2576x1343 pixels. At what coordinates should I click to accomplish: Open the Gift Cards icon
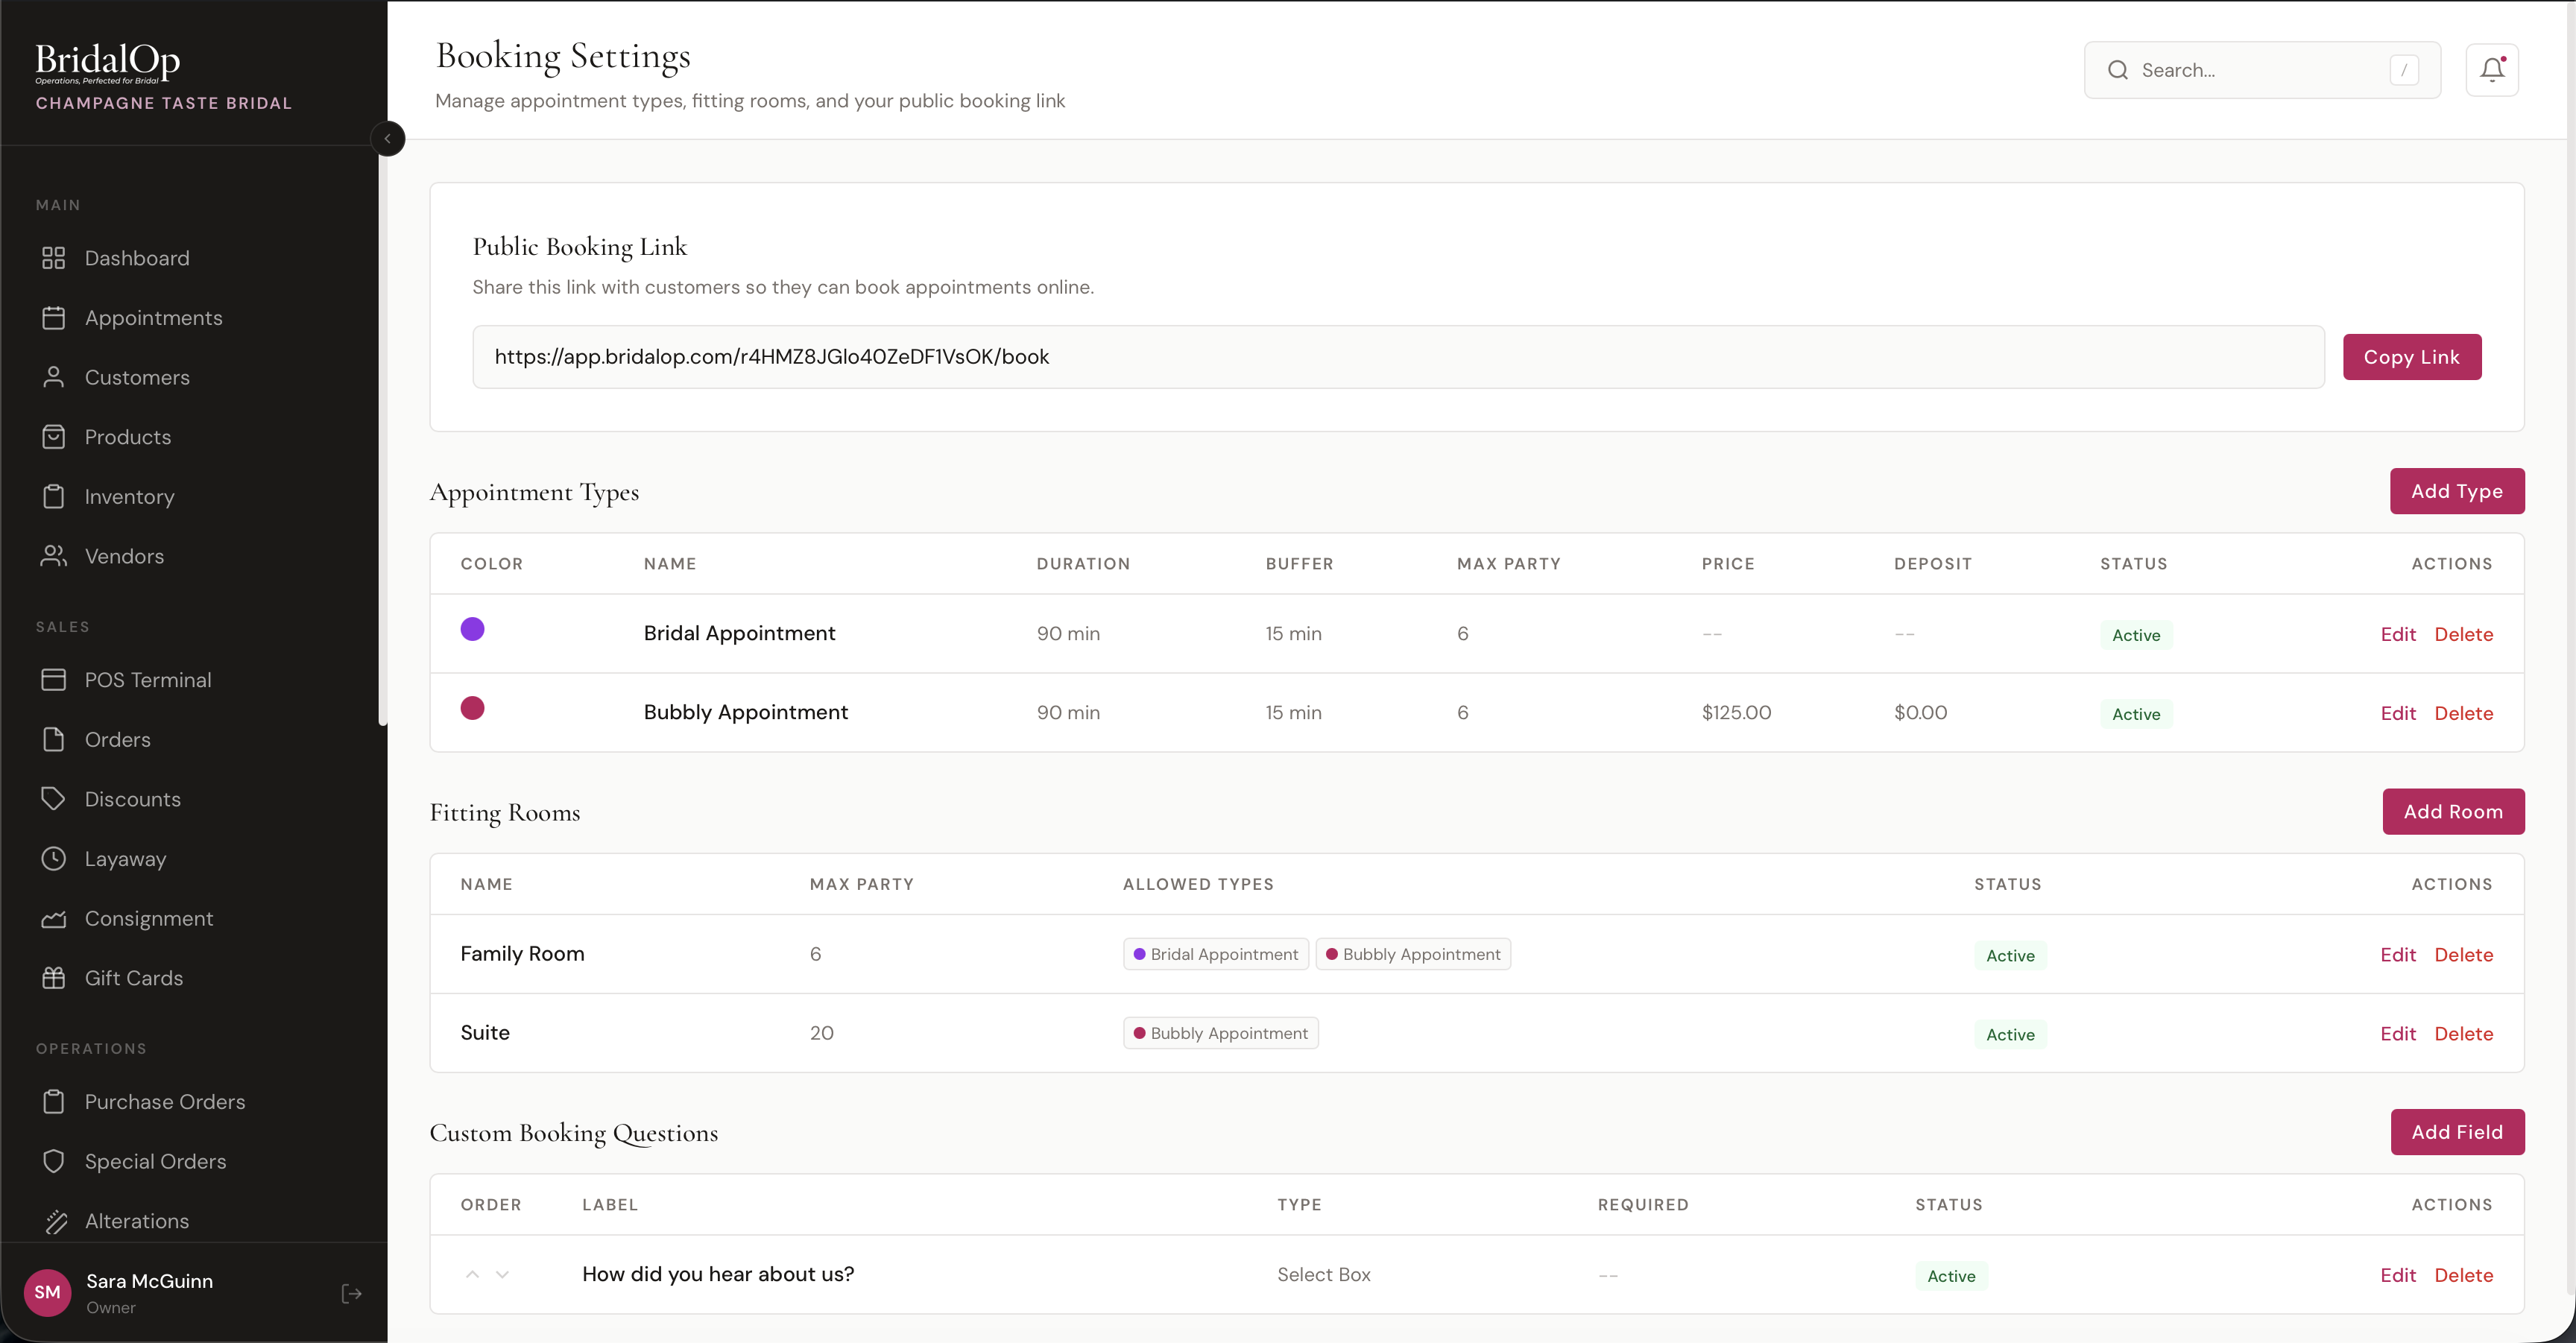pos(54,977)
